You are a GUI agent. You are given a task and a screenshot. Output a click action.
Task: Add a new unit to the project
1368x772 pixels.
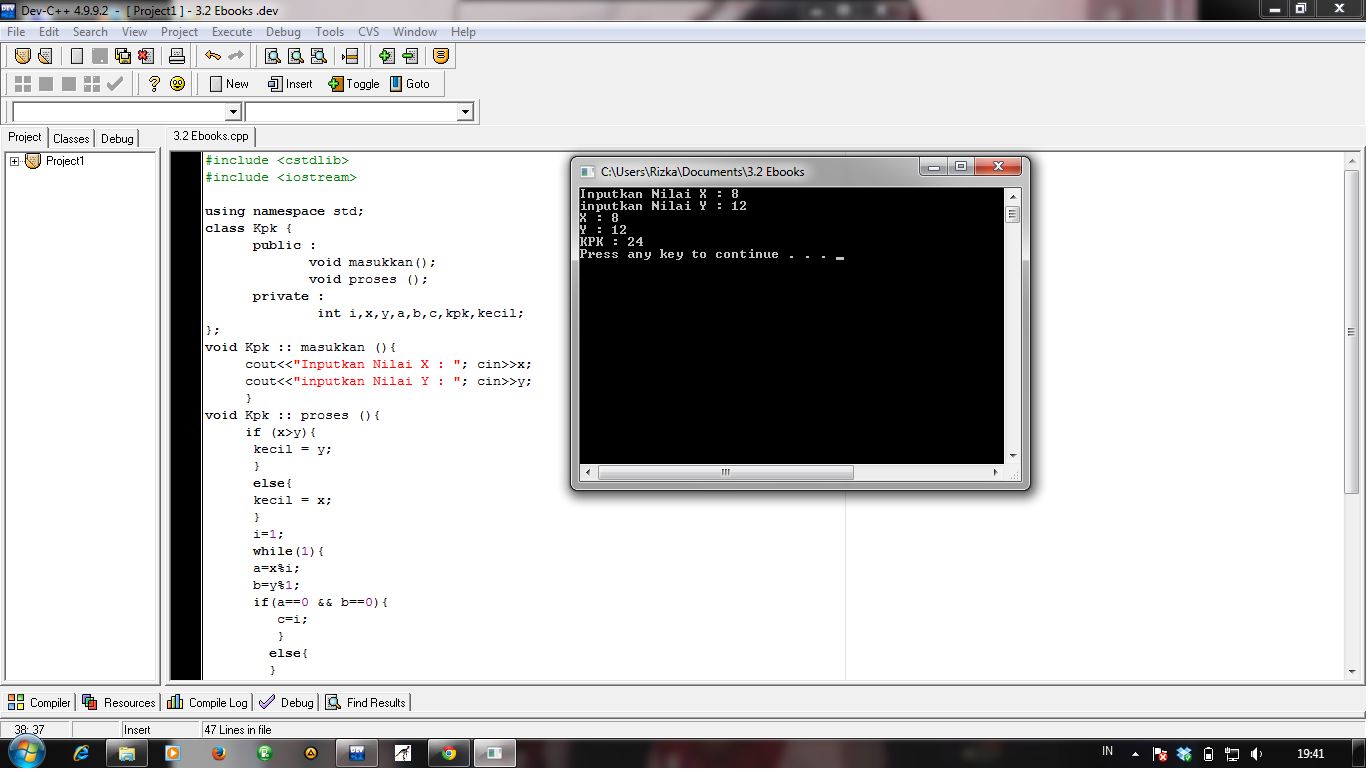[386, 56]
